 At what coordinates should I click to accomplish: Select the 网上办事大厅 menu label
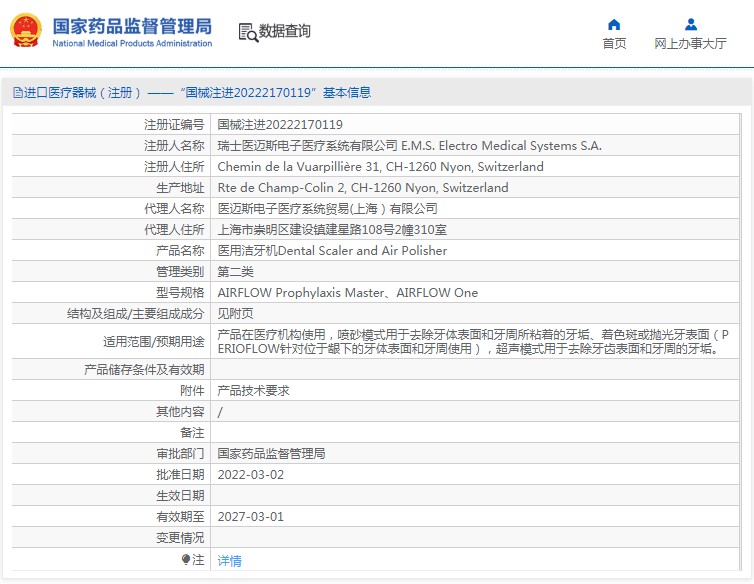[690, 44]
